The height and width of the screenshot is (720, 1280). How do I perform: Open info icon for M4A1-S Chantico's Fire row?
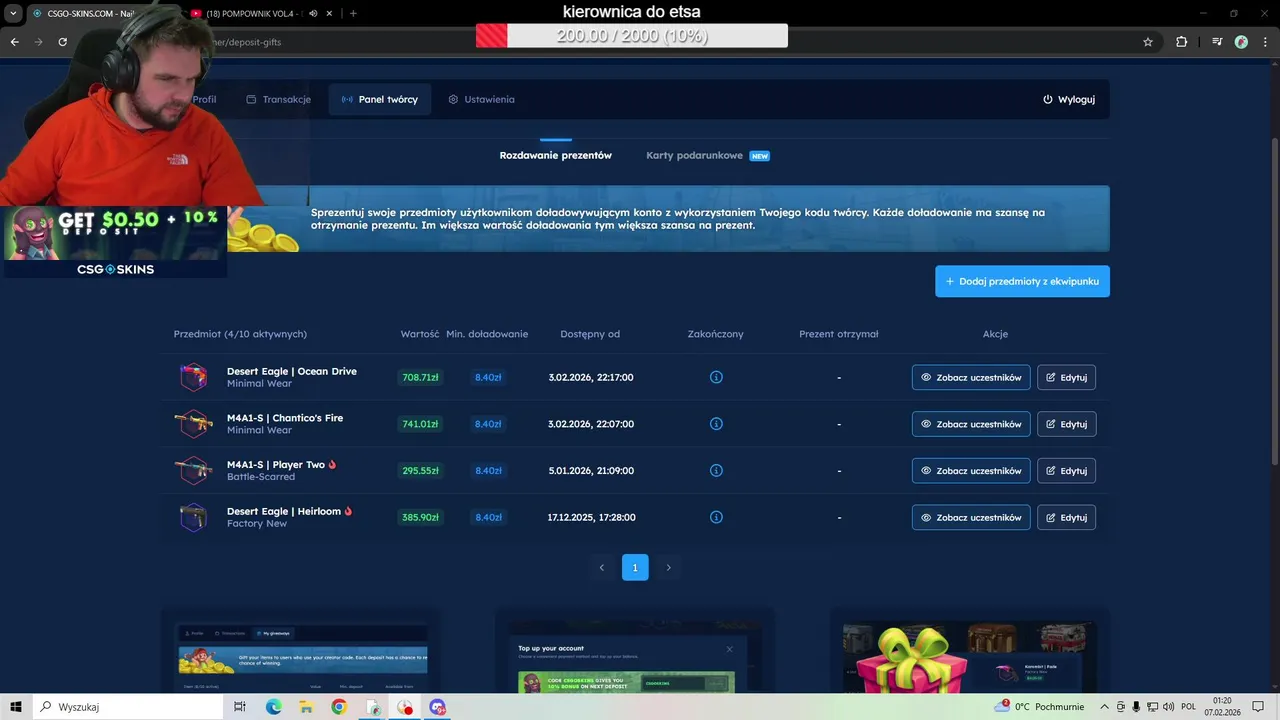click(x=716, y=424)
